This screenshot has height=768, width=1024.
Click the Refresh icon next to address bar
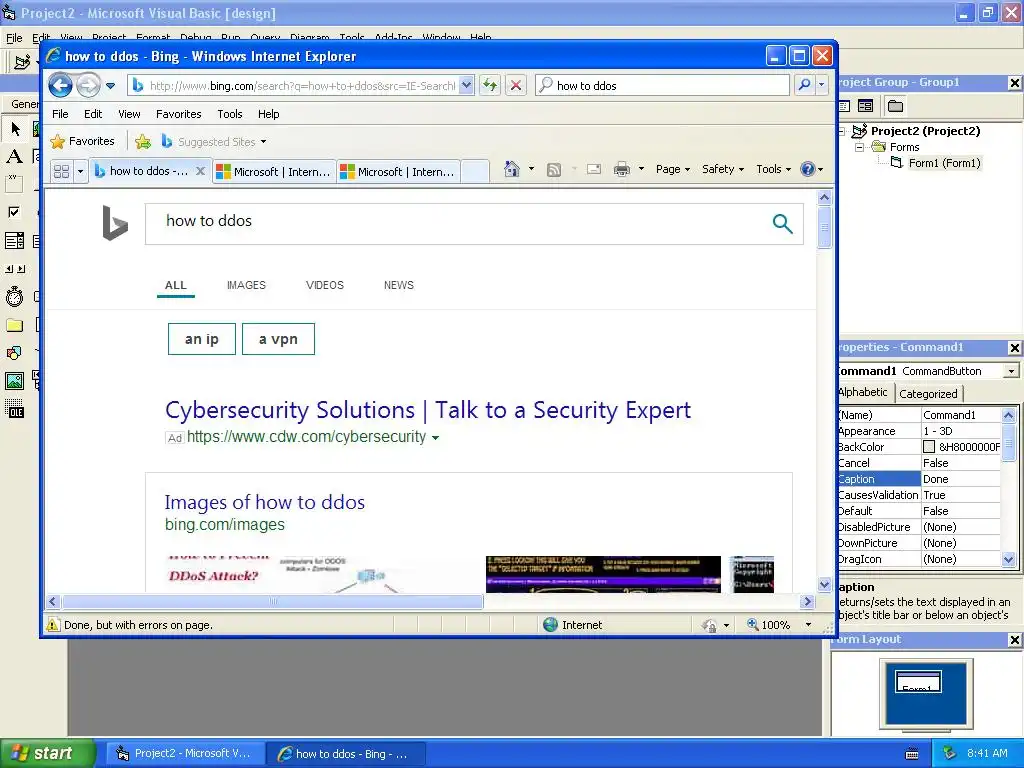pos(490,85)
